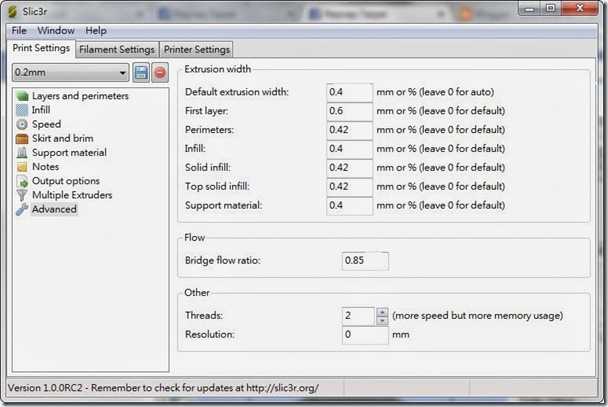This screenshot has width=608, height=407.
Task: Select Notes in the settings list
Action: click(x=45, y=167)
